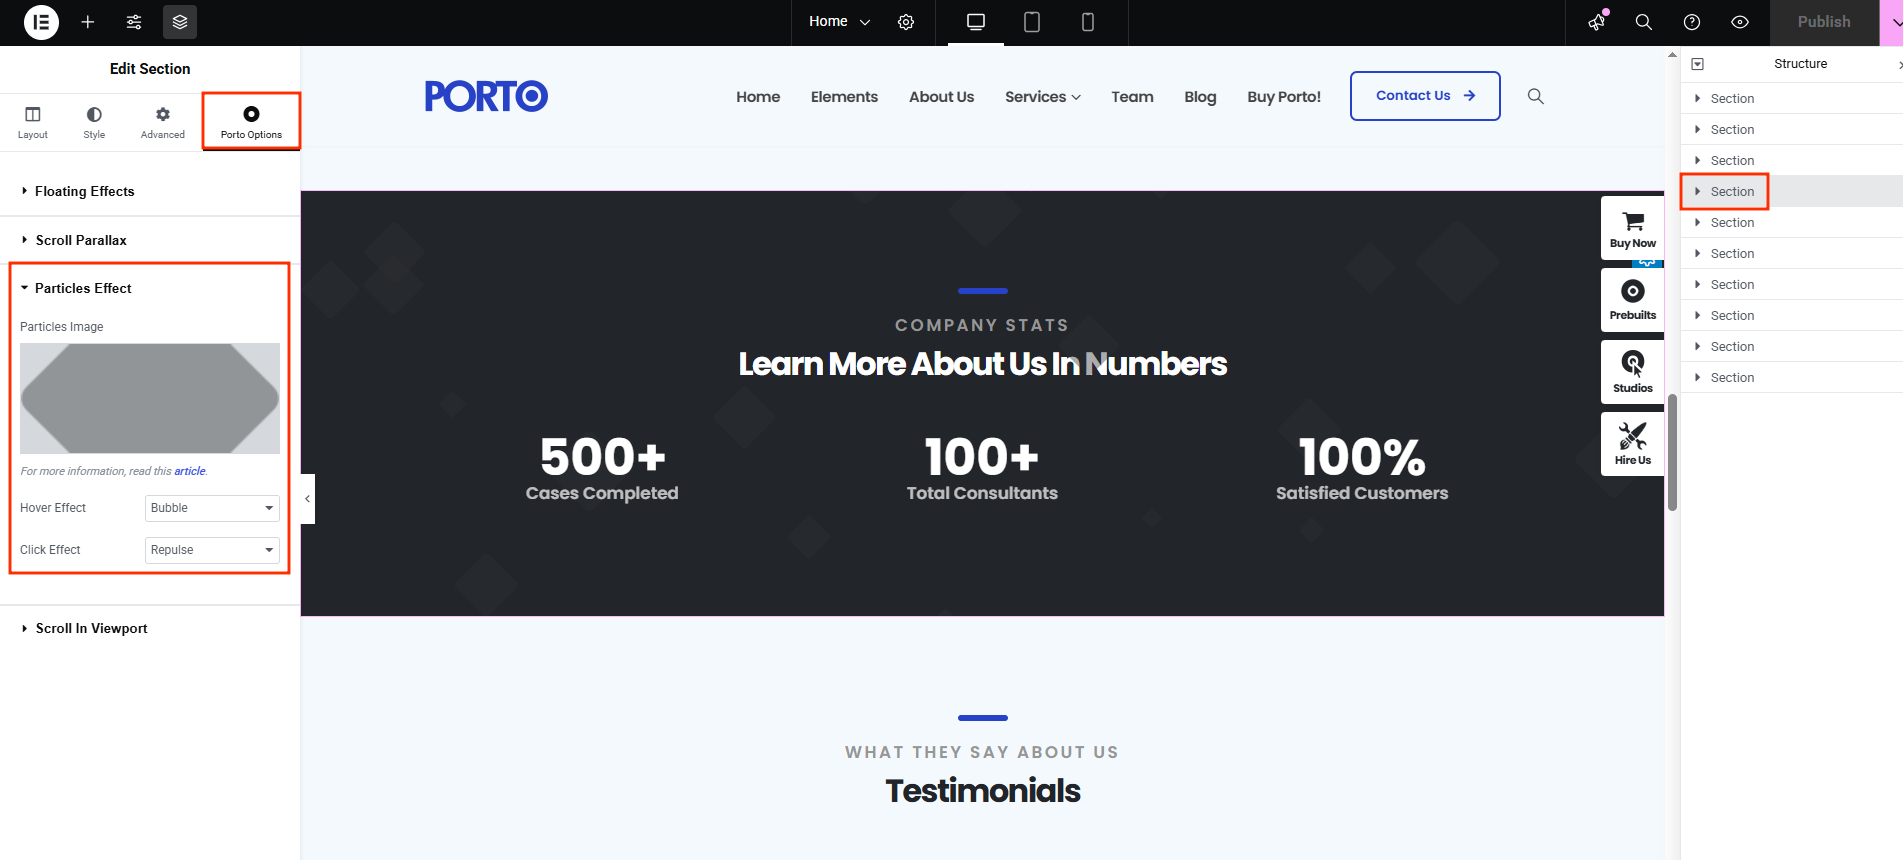
Task: Click the PORTO logo
Action: pos(486,96)
